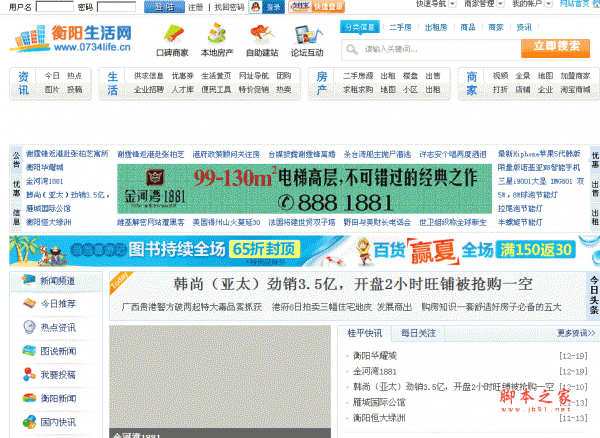Click the 更多资讯>> link
This screenshot has height=438, width=600.
pyautogui.click(x=576, y=333)
